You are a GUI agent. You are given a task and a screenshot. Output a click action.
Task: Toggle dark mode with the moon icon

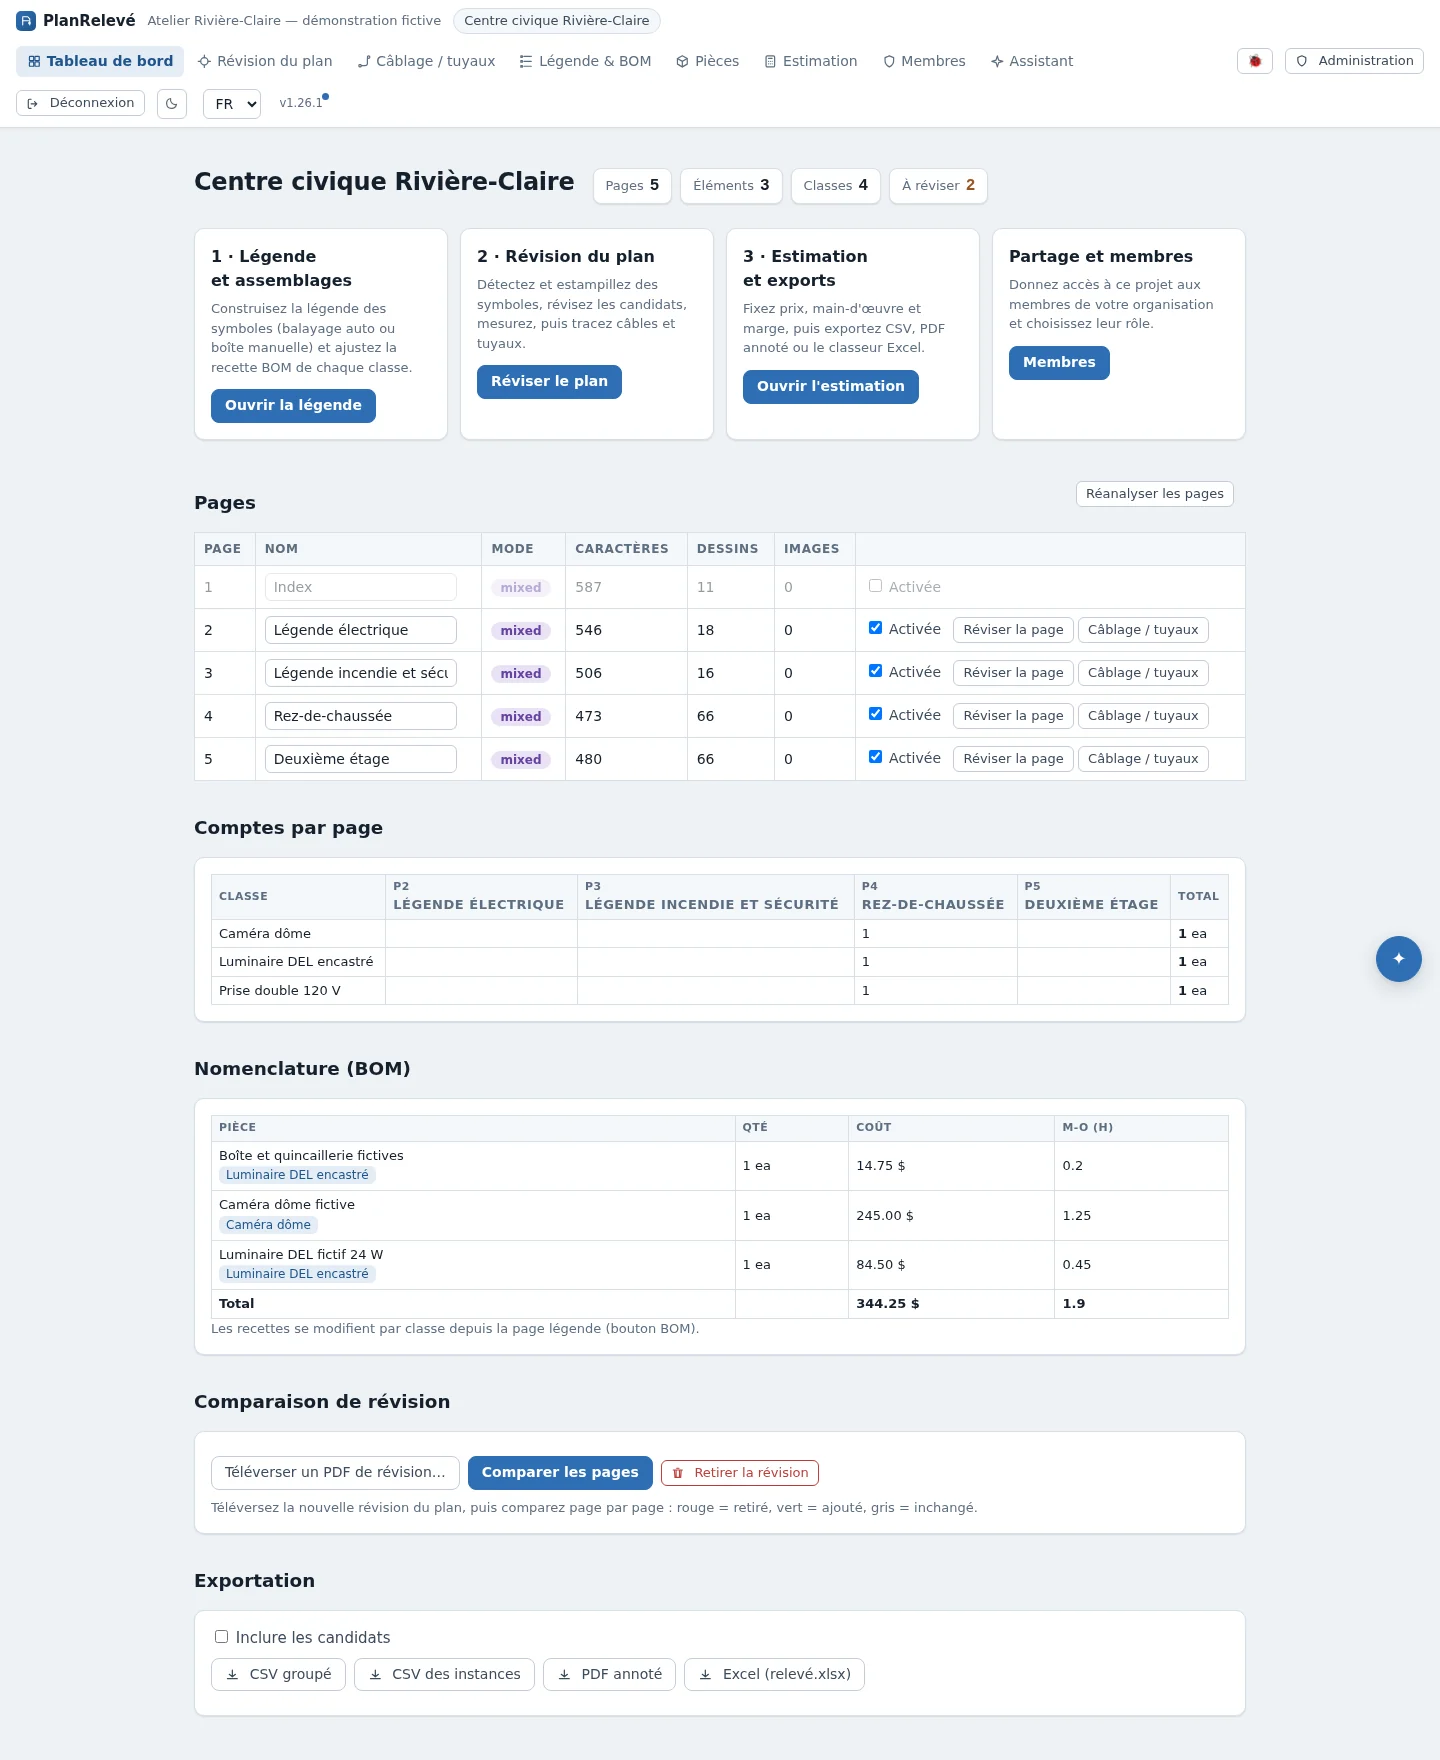pos(172,104)
